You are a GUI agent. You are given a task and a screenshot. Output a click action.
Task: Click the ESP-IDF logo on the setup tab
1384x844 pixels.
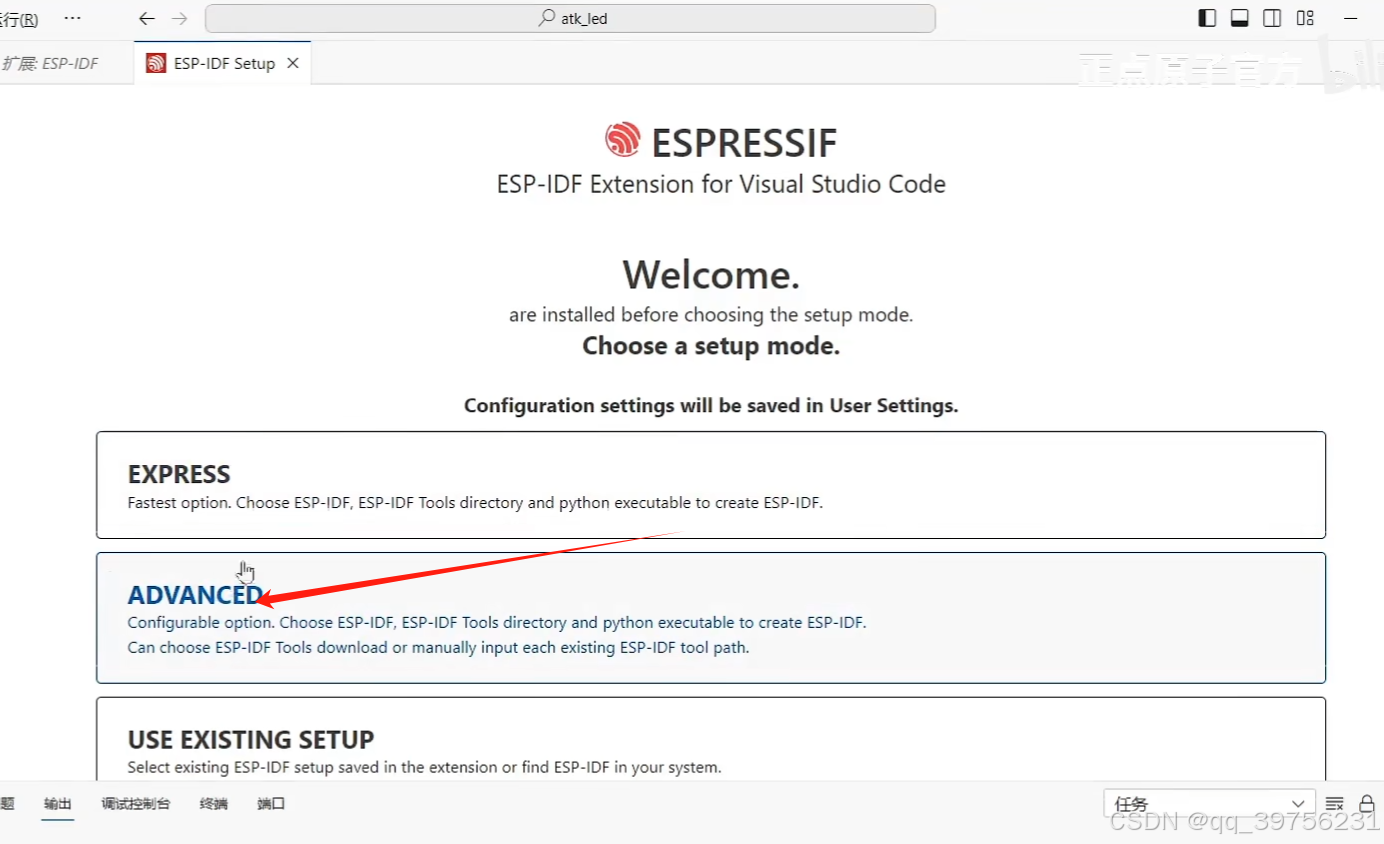[156, 62]
